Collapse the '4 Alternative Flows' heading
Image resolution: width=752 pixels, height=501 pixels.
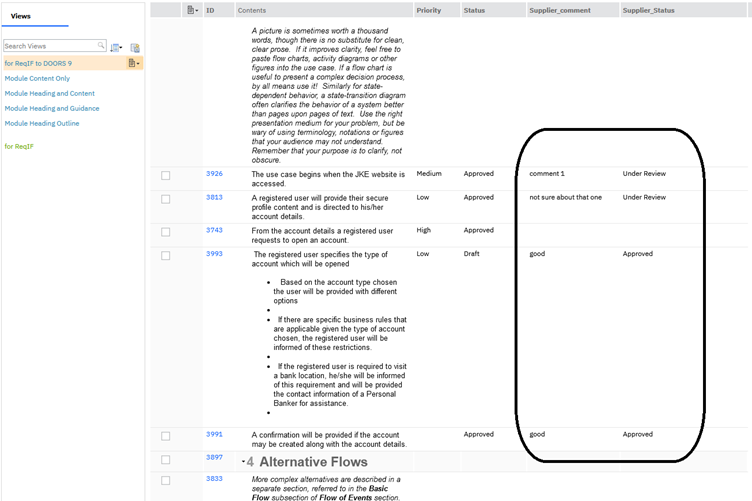tap(243, 463)
